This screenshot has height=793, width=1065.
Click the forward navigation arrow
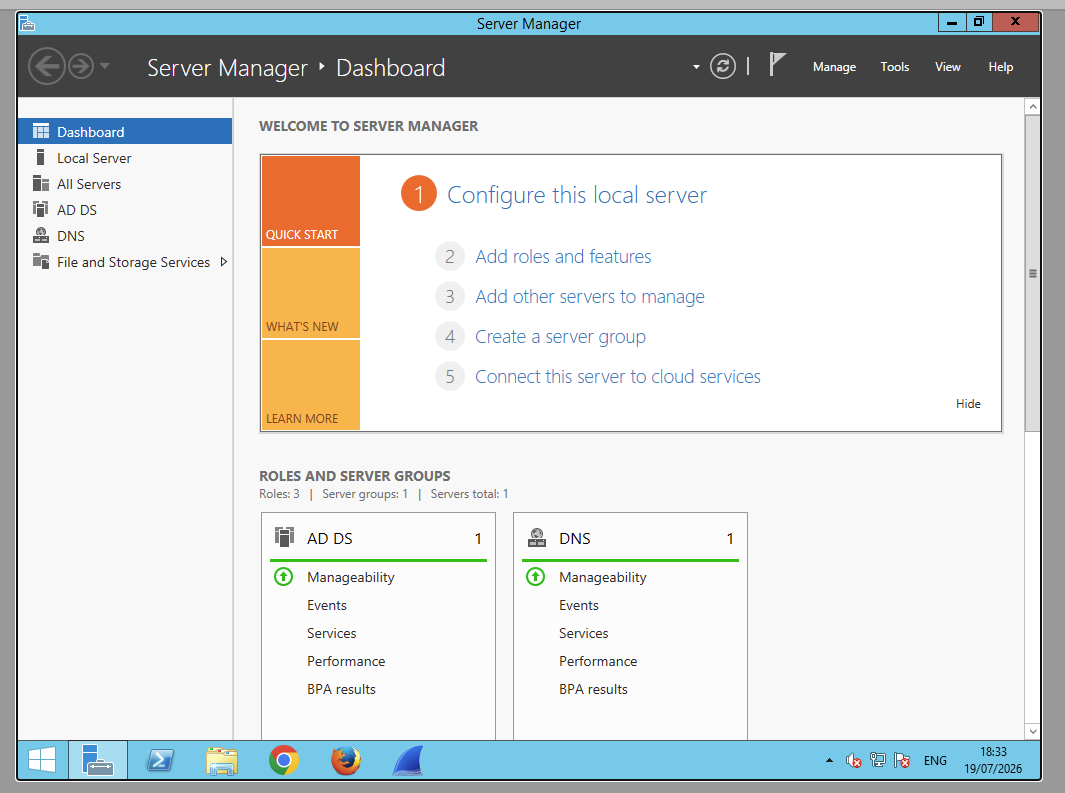pos(81,67)
